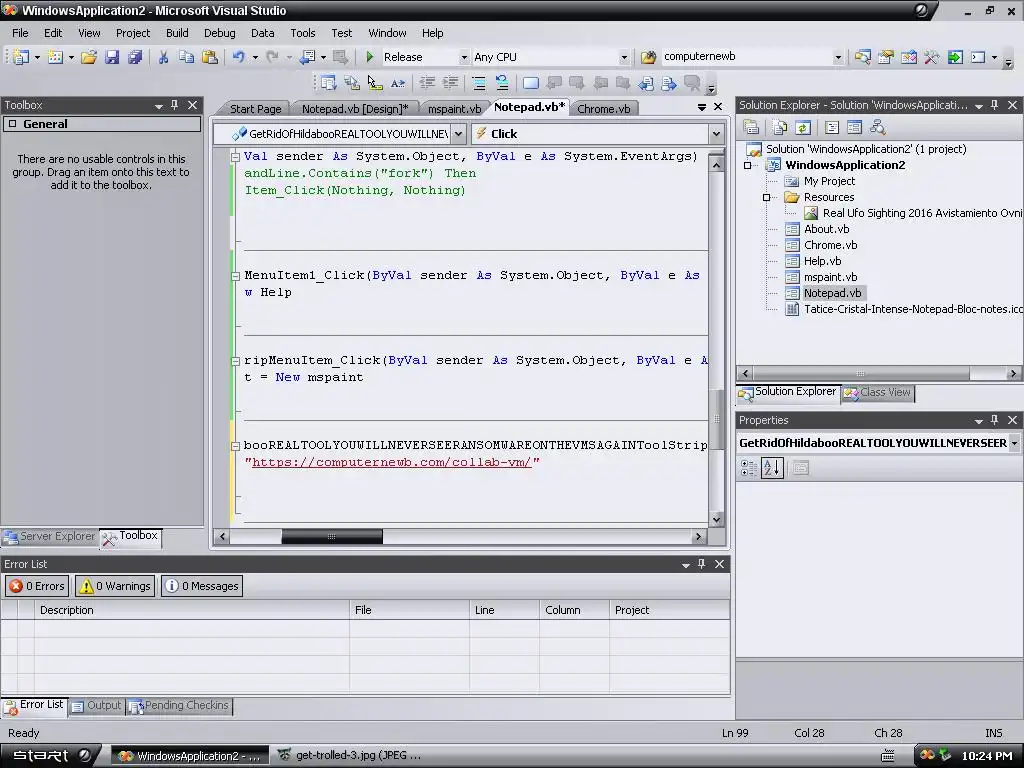Screen dimensions: 1024x768
Task: Save the current file with the floppy icon
Action: 112,57
